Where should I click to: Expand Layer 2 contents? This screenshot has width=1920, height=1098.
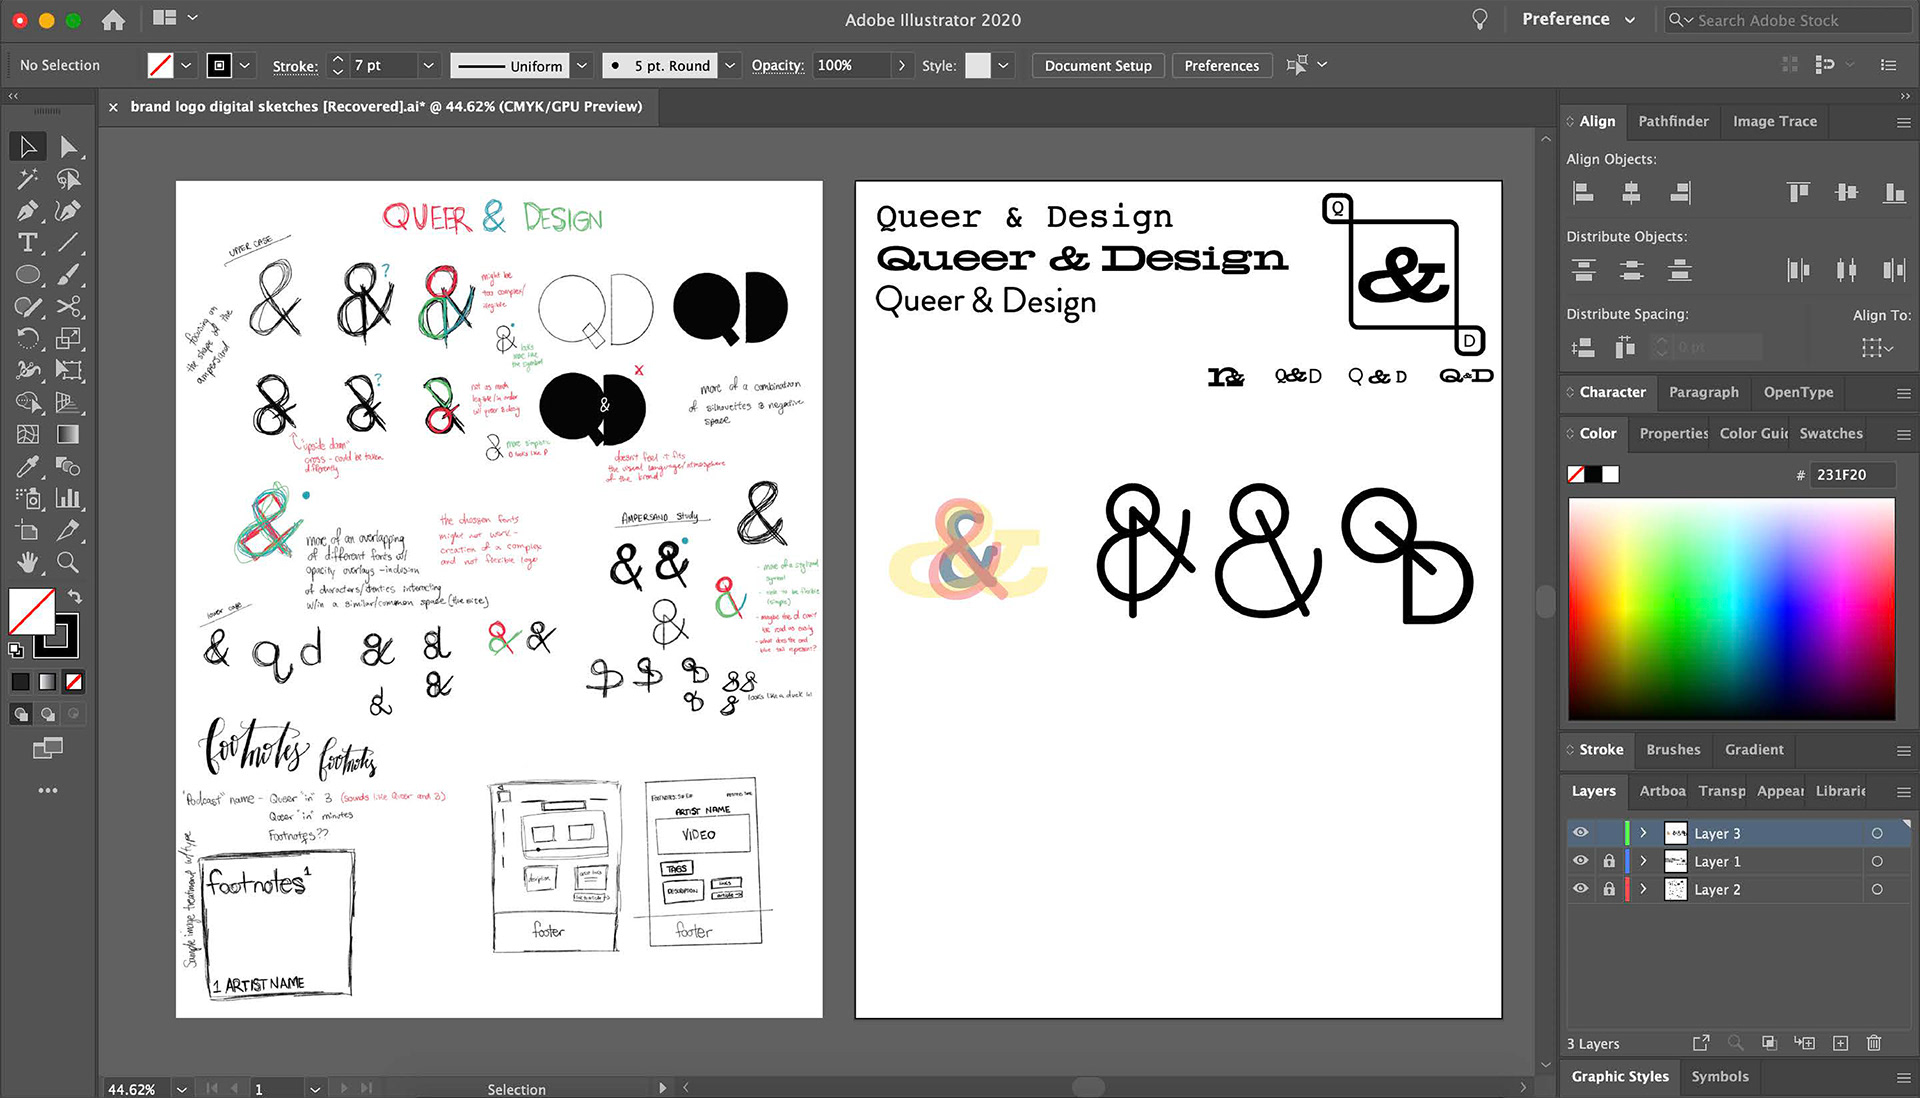1643,889
